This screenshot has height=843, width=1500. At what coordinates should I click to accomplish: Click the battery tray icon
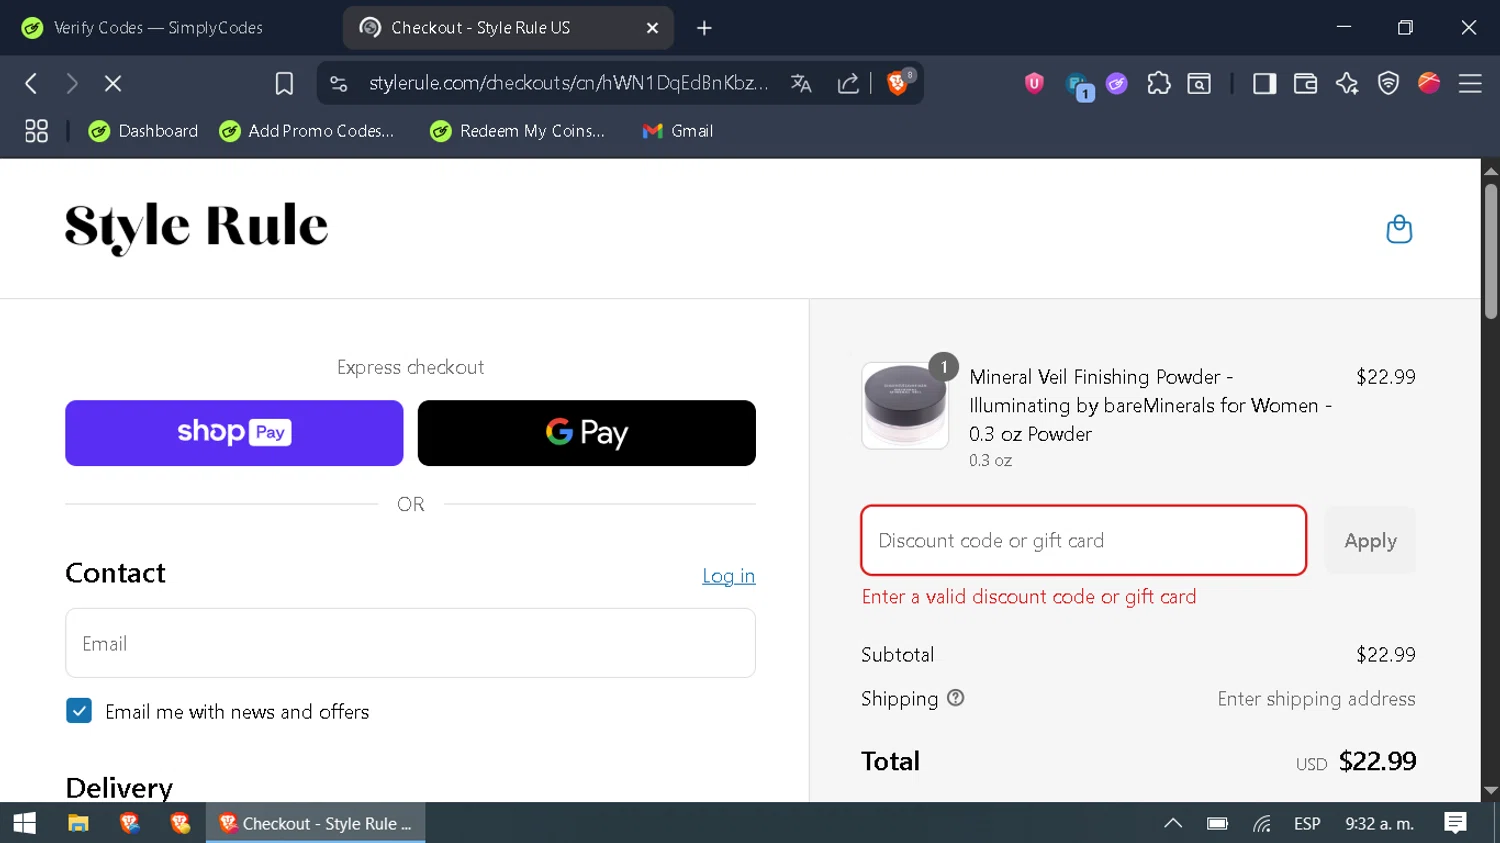click(1217, 824)
